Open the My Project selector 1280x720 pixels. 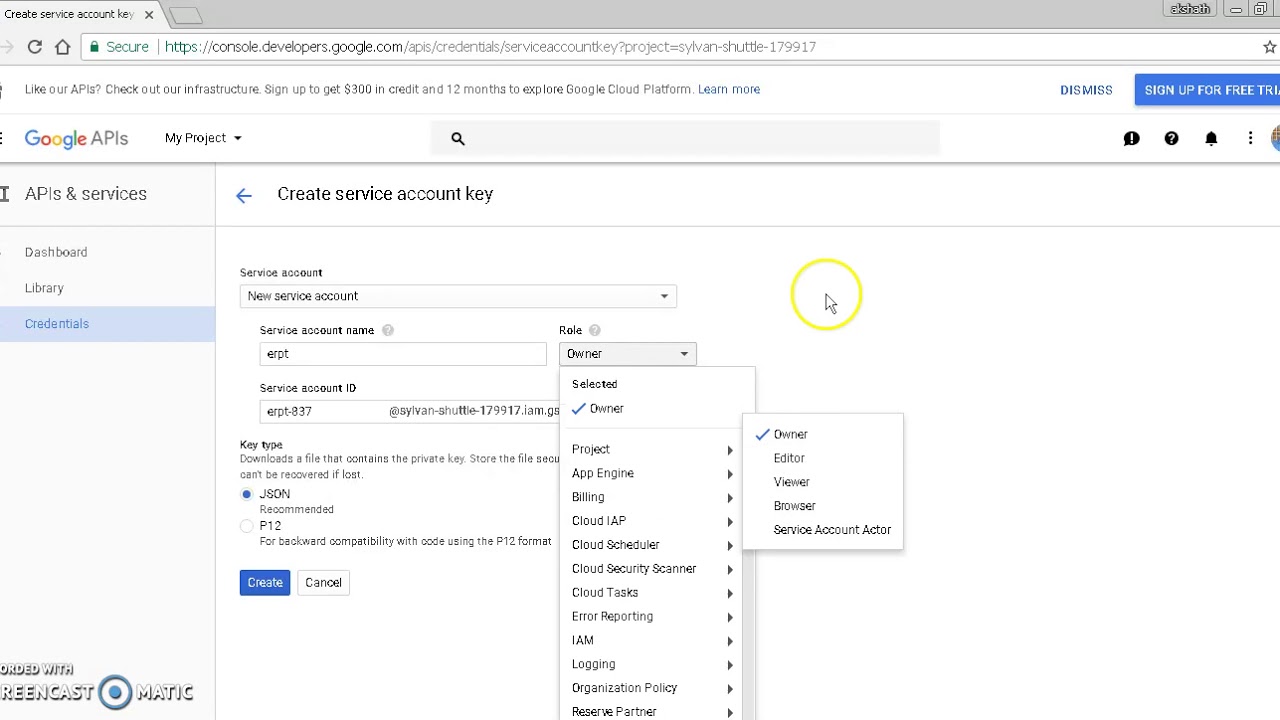coord(203,138)
